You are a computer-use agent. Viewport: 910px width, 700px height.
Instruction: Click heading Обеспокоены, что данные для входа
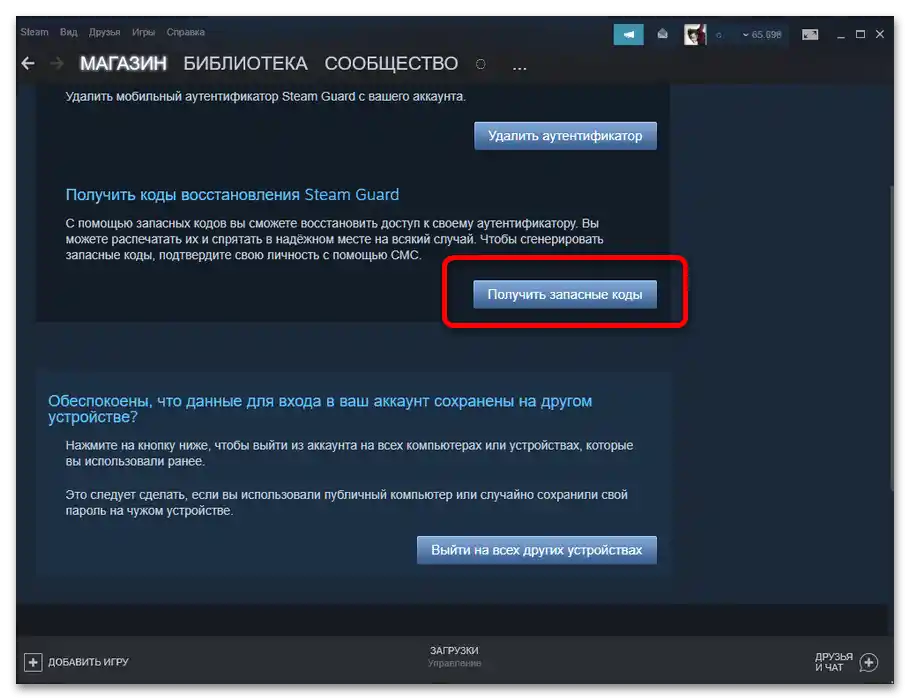[x=320, y=409]
